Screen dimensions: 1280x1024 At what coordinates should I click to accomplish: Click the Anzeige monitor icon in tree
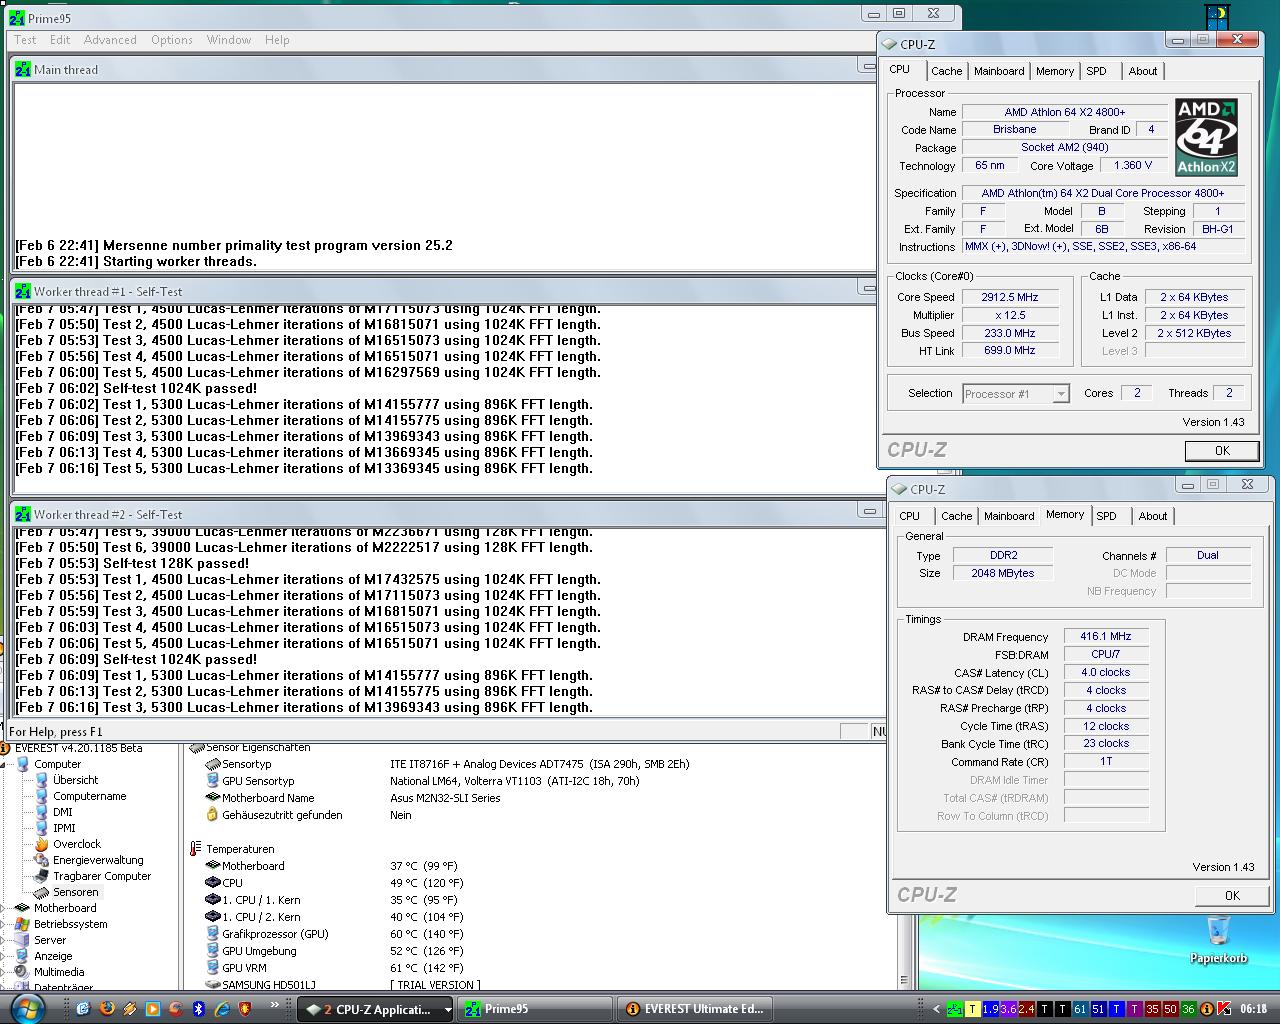[x=22, y=956]
